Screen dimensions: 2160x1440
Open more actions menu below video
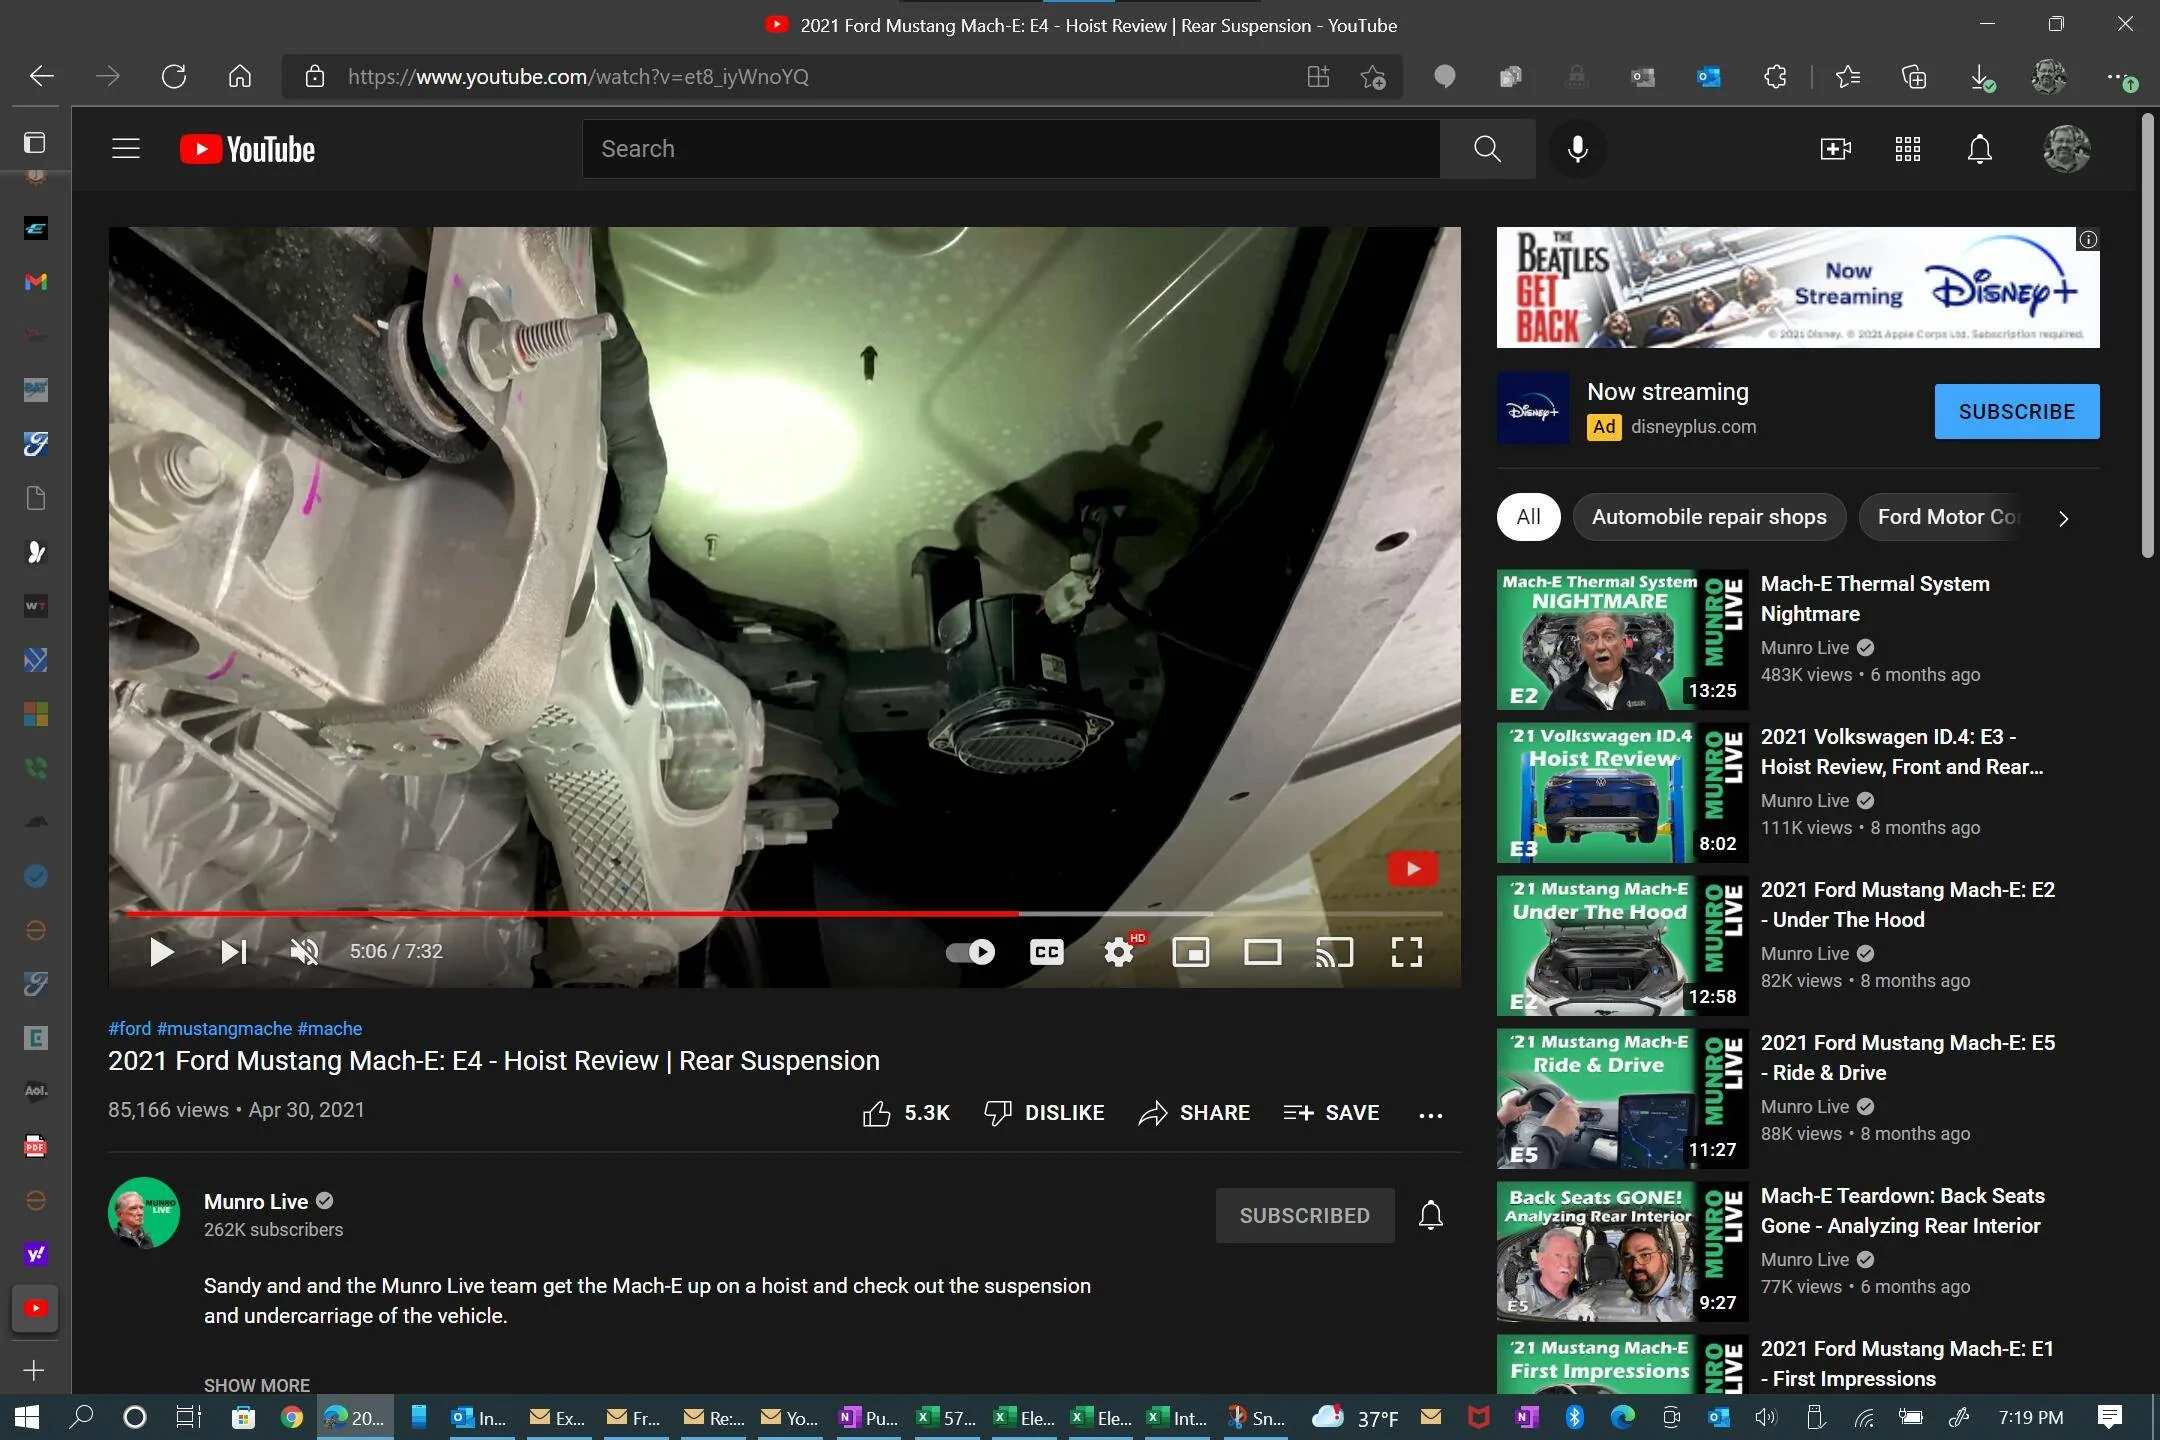pos(1431,1114)
